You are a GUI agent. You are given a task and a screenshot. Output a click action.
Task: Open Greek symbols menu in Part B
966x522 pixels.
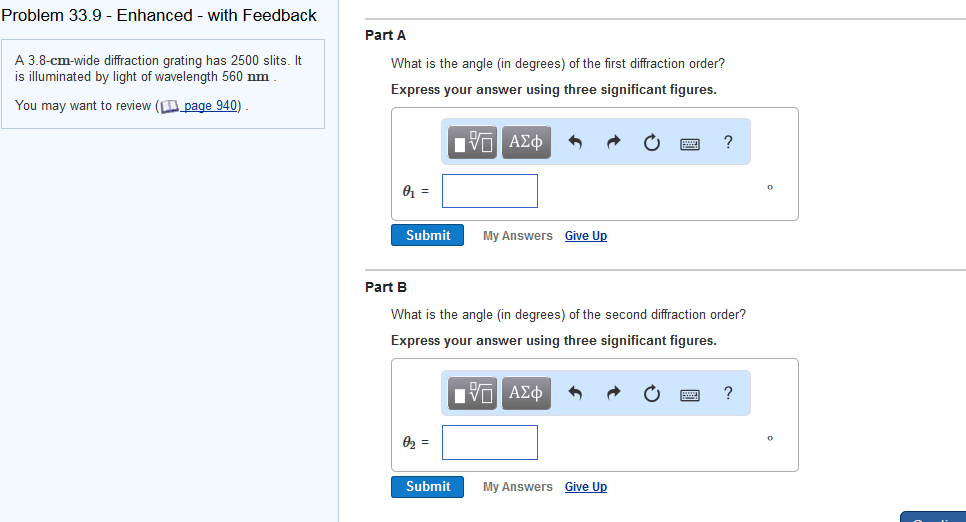pyautogui.click(x=525, y=394)
